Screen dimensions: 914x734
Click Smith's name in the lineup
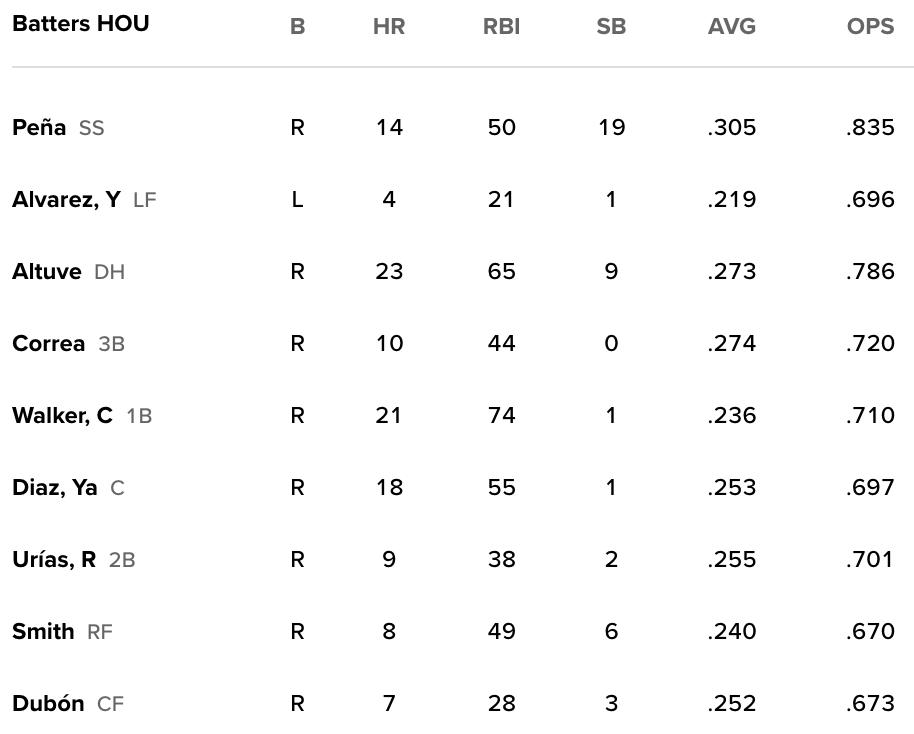pos(43,632)
